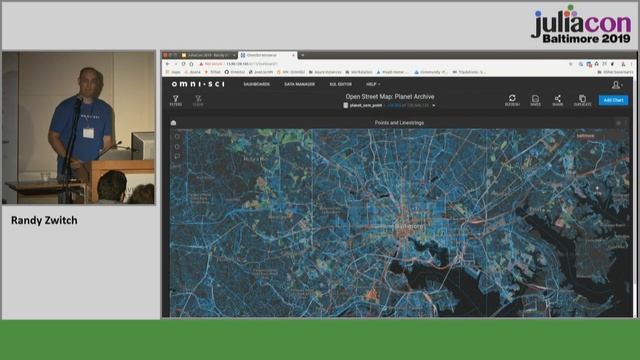The height and width of the screenshot is (360, 640).
Task: Open the Filters funnel icon
Action: (176, 100)
